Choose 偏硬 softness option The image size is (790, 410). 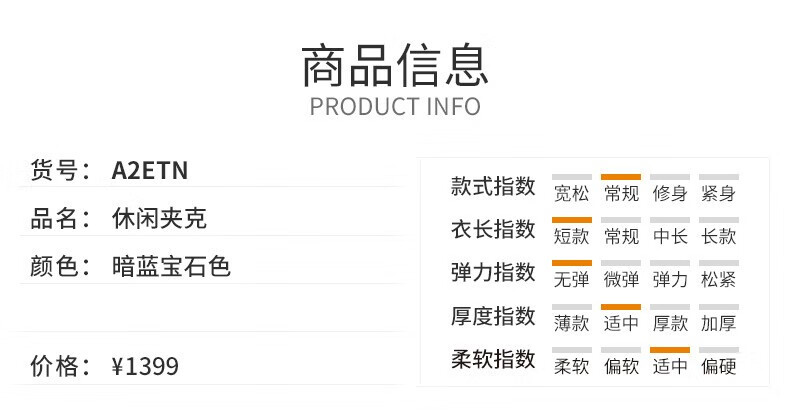coord(718,366)
